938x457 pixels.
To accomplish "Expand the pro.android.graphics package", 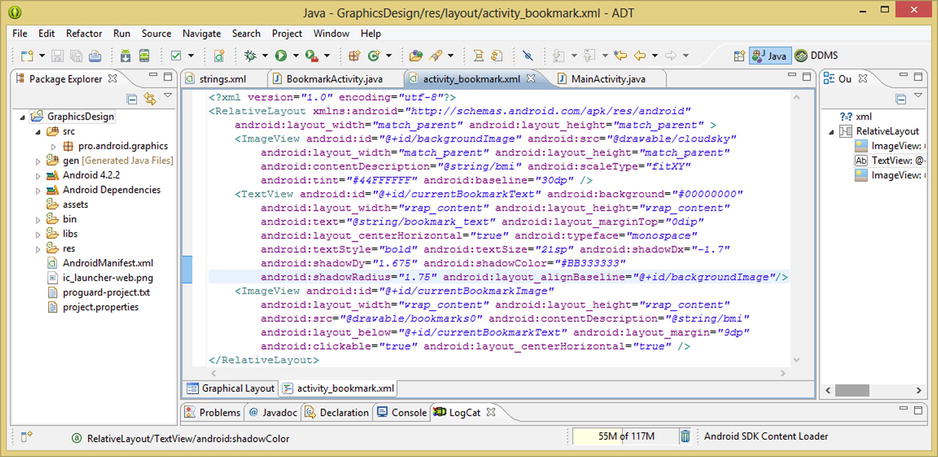I will pyautogui.click(x=53, y=146).
